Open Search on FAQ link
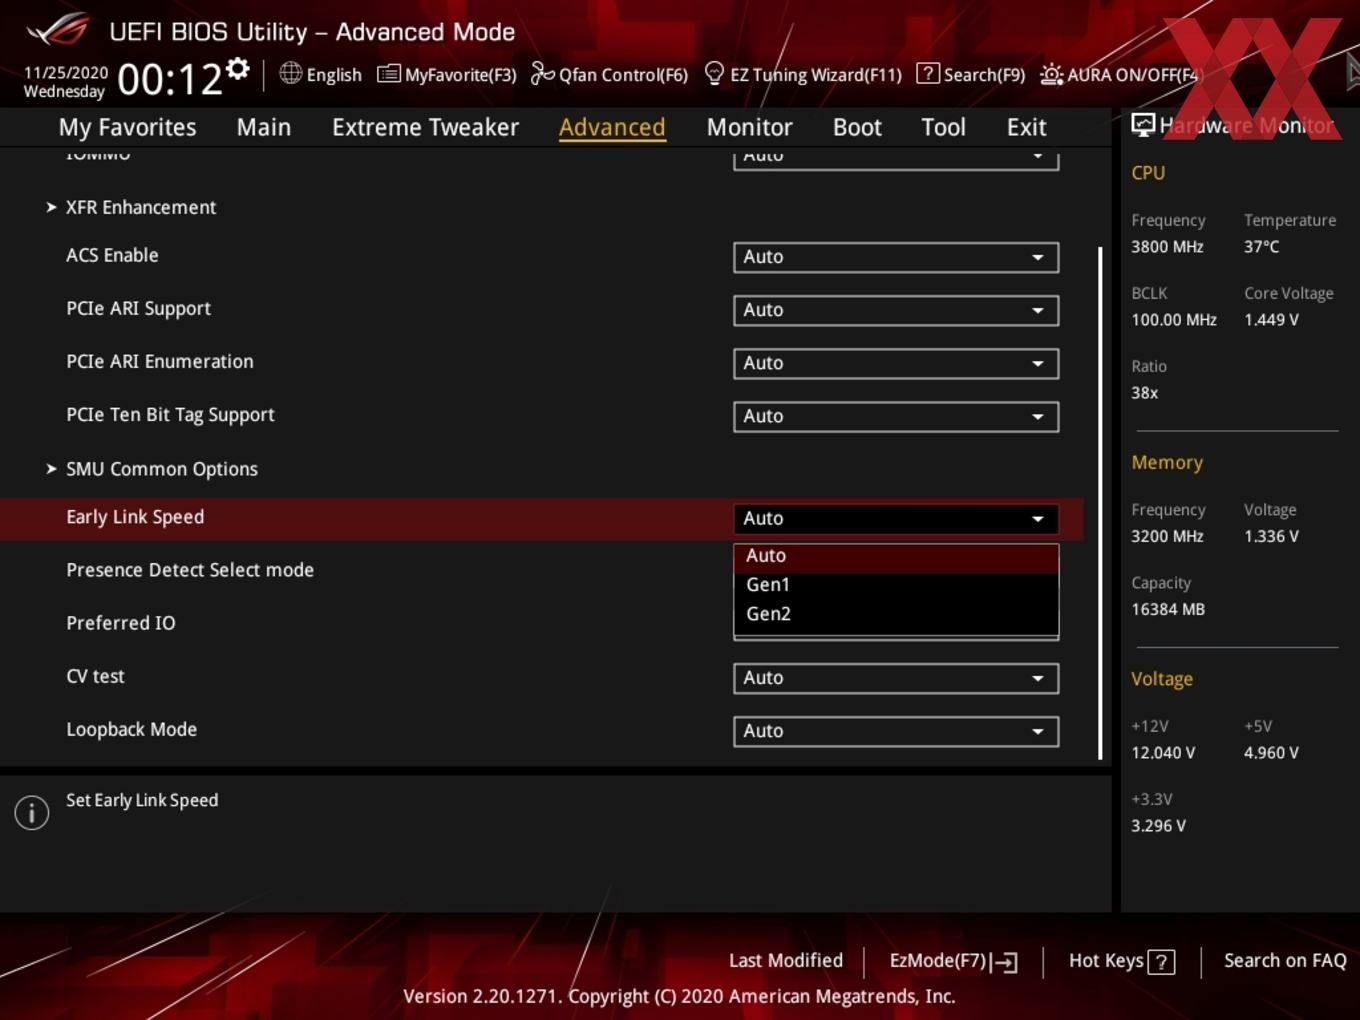This screenshot has height=1020, width=1360. click(x=1285, y=961)
